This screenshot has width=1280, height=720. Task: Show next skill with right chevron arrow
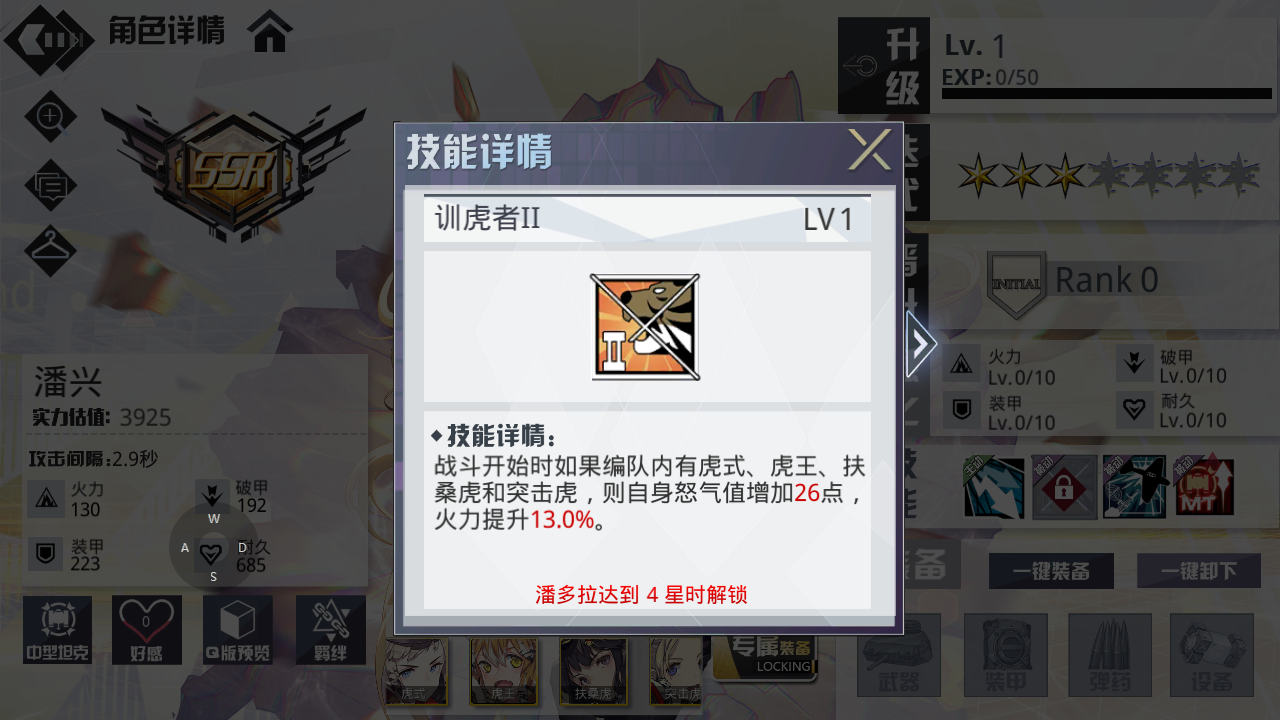point(920,344)
